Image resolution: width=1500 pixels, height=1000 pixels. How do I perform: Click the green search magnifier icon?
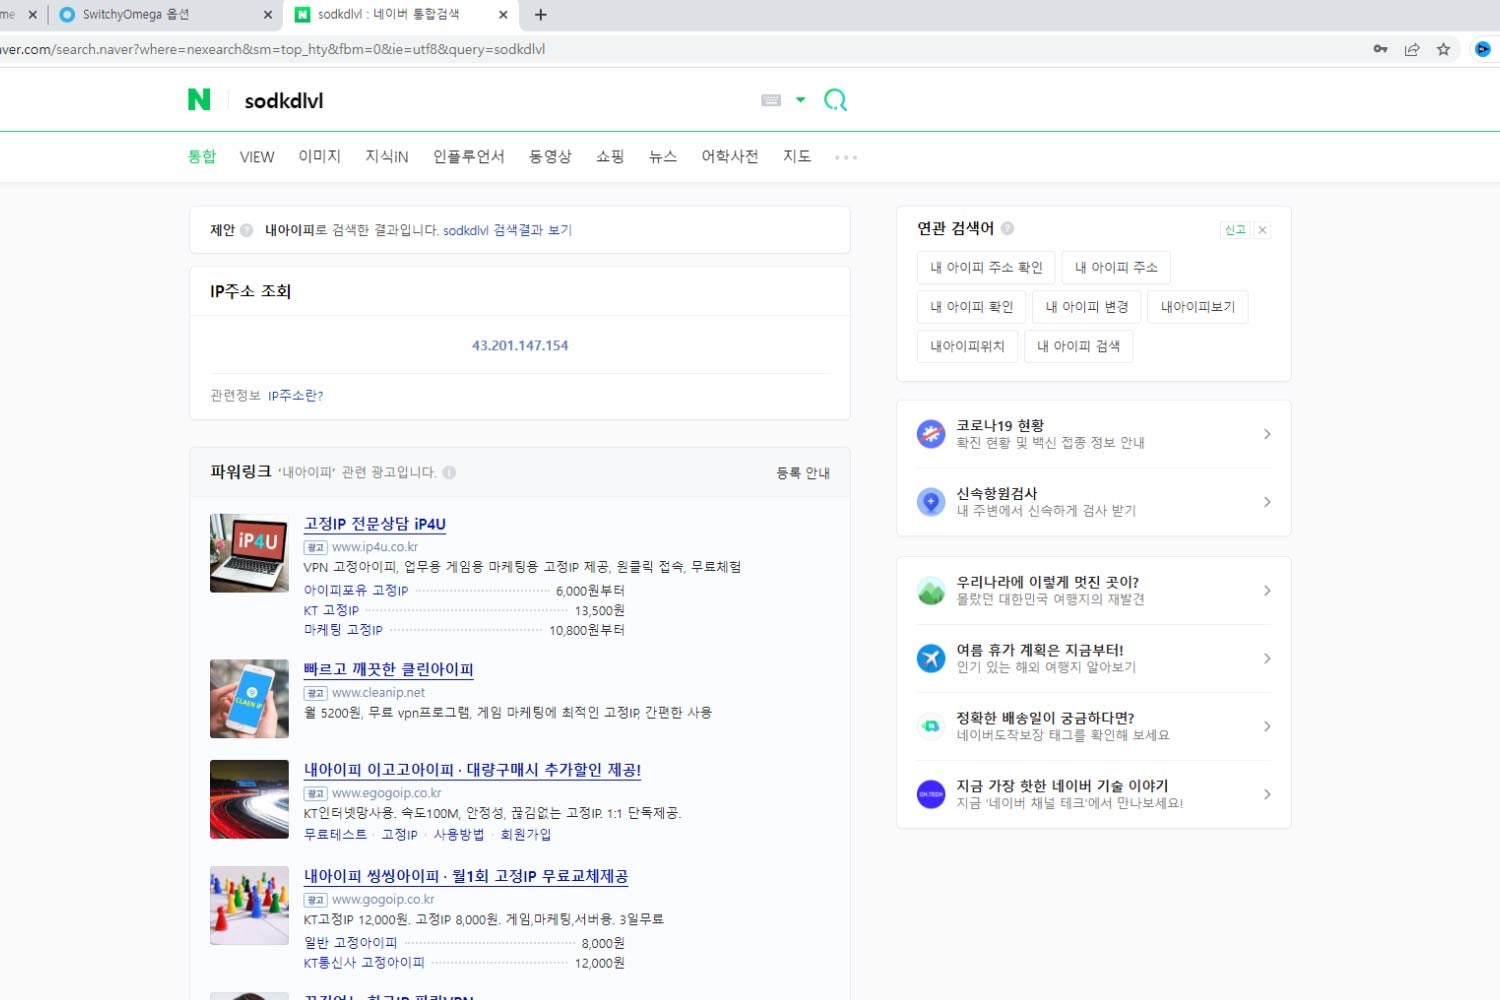point(835,100)
